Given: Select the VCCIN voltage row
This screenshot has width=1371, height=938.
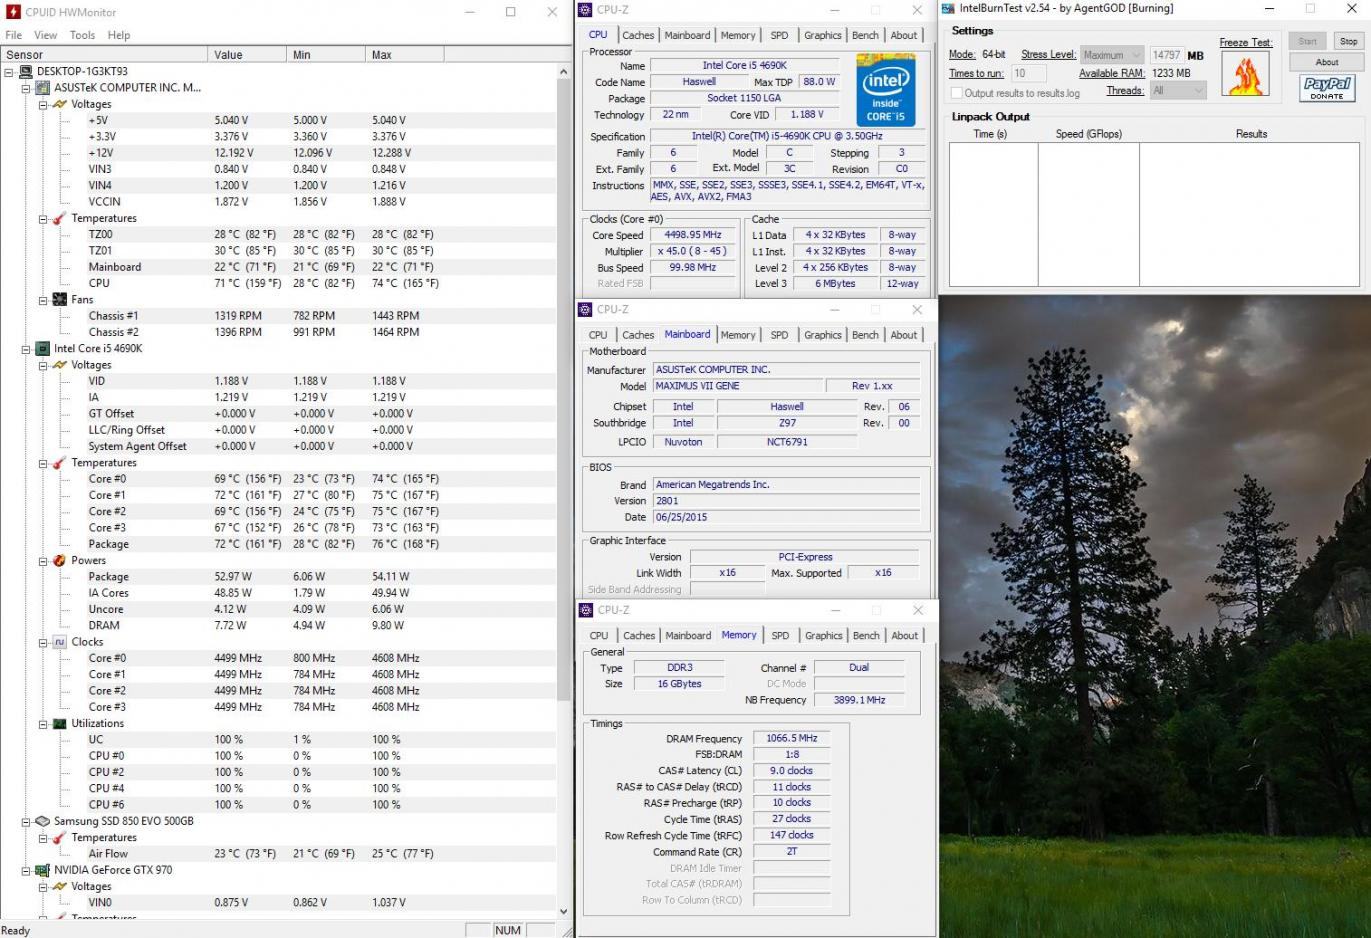Looking at the screenshot, I should coord(278,202).
